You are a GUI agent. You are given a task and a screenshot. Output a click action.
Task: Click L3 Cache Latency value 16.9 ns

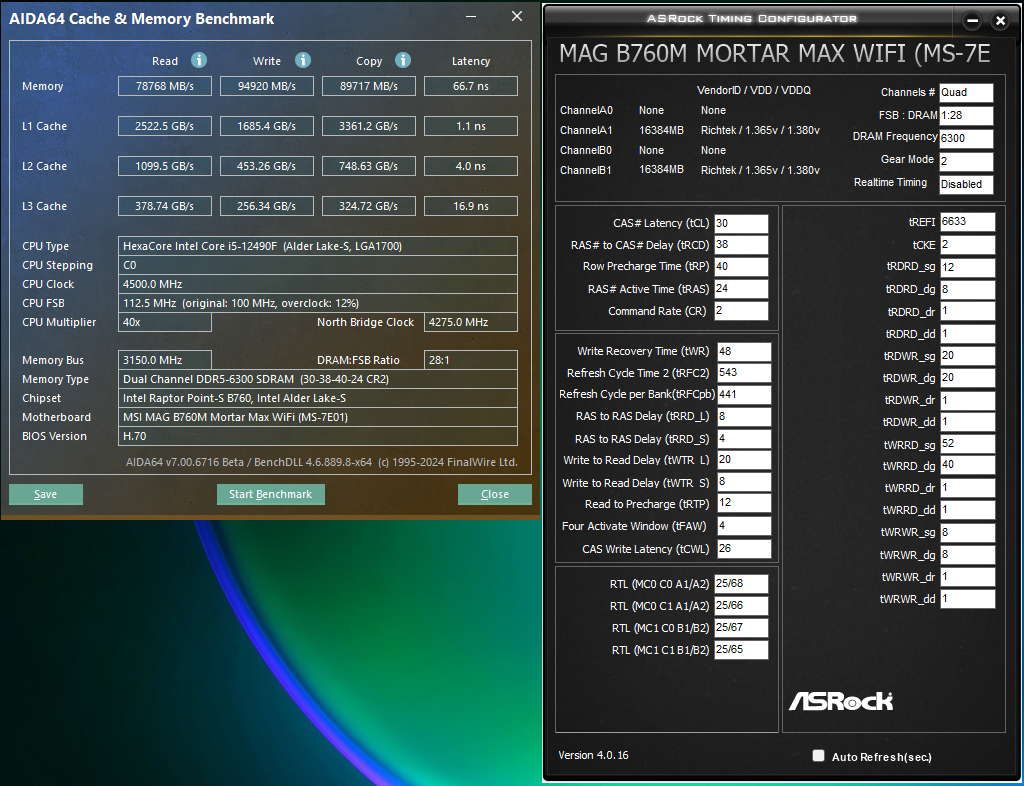click(471, 206)
